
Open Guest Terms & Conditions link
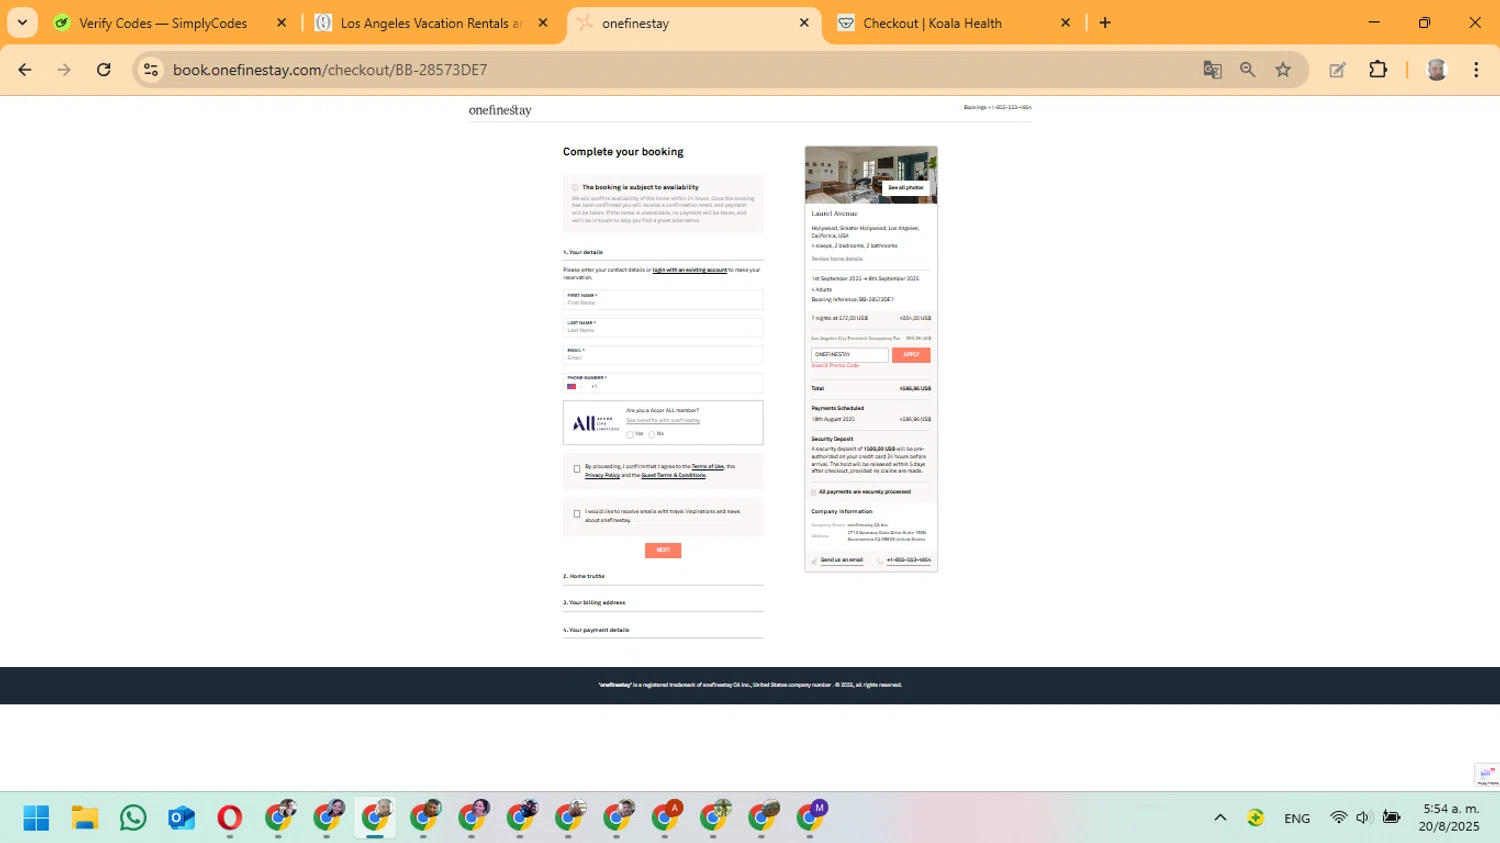673,476
